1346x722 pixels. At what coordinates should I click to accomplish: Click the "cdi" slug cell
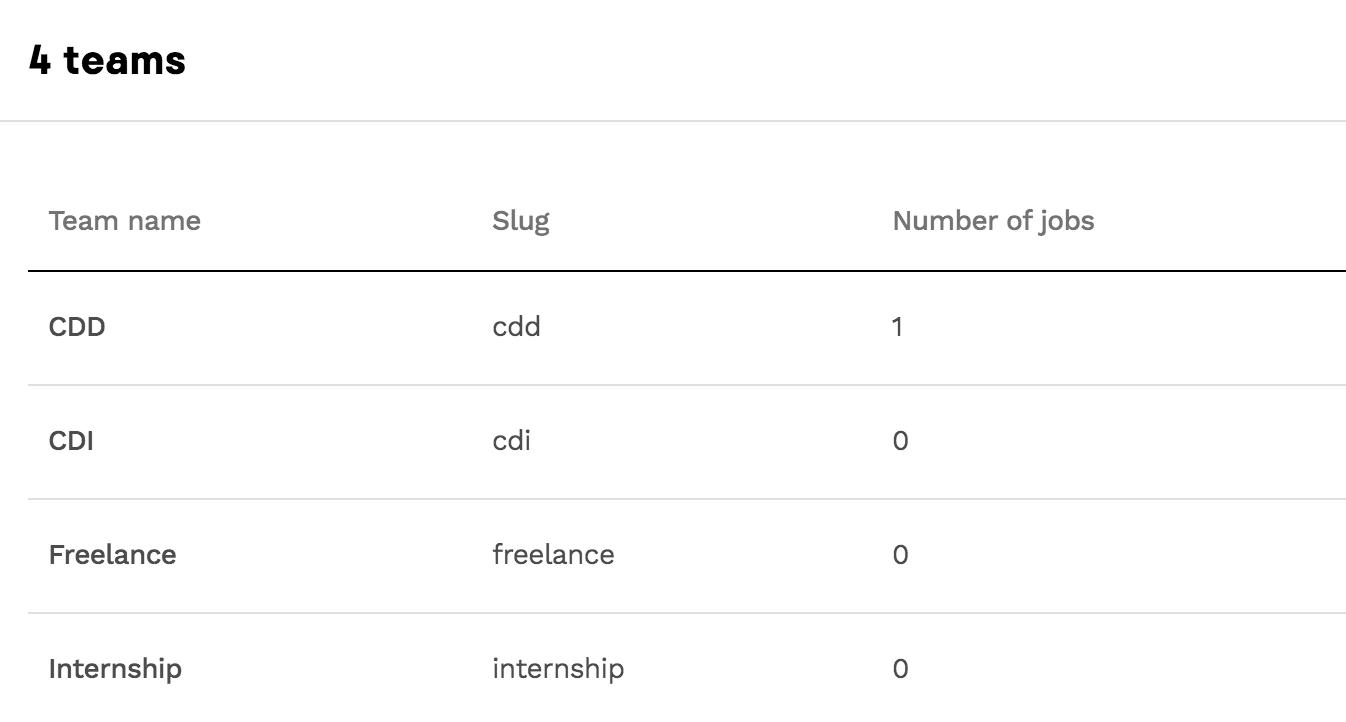click(x=511, y=441)
